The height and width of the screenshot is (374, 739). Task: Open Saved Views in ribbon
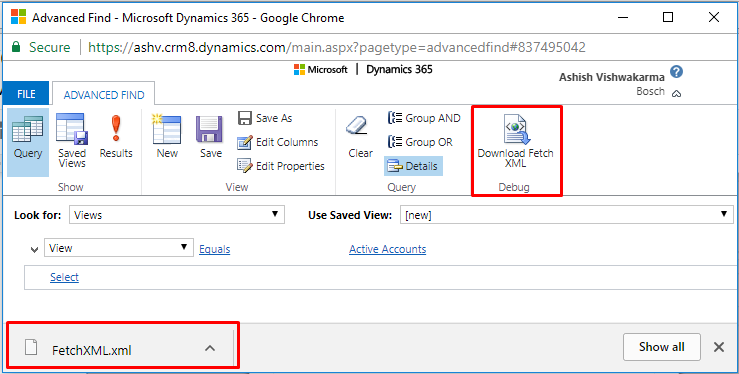72,142
